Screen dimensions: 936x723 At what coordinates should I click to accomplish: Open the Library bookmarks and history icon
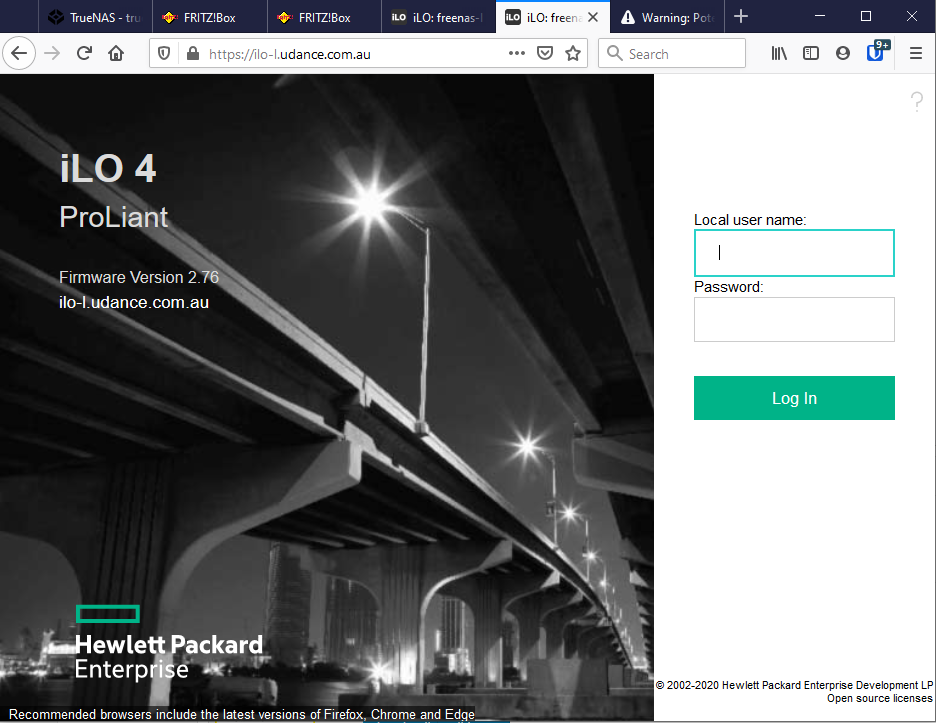click(x=779, y=54)
